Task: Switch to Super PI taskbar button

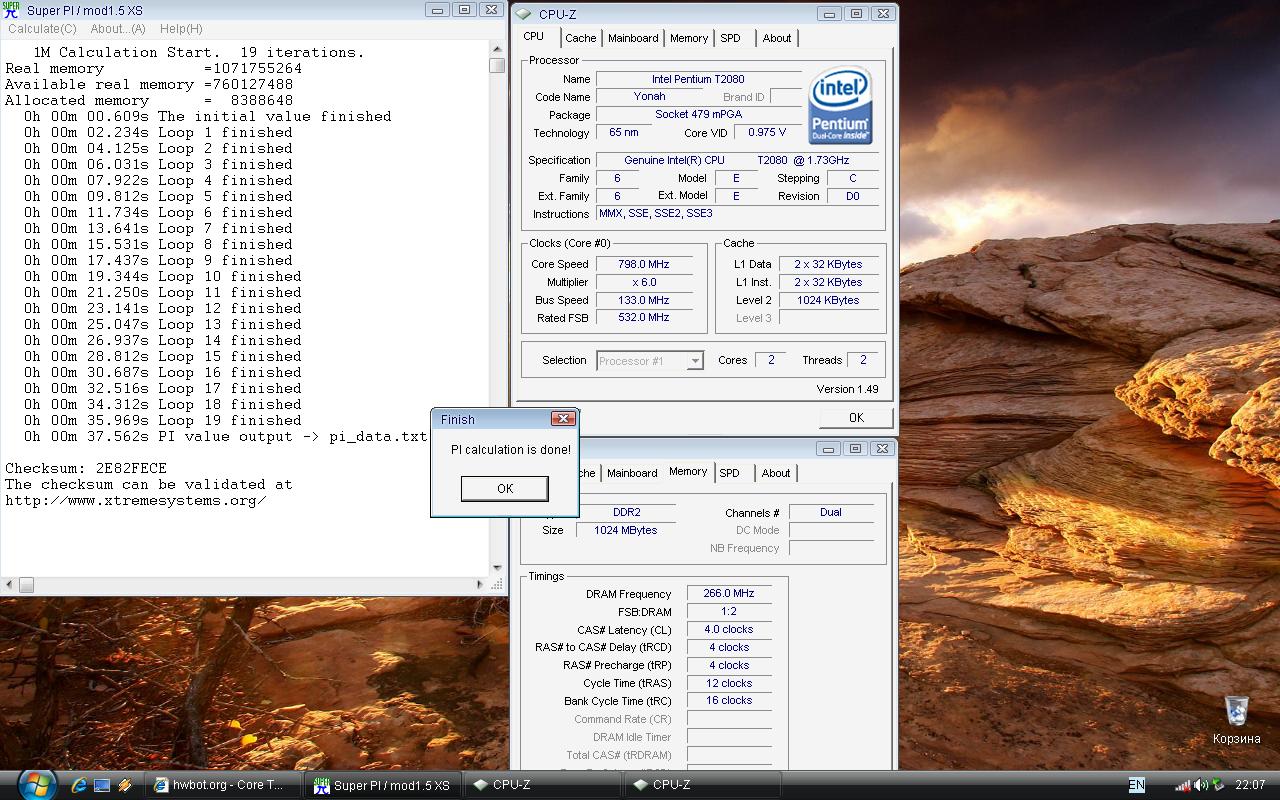Action: point(385,785)
